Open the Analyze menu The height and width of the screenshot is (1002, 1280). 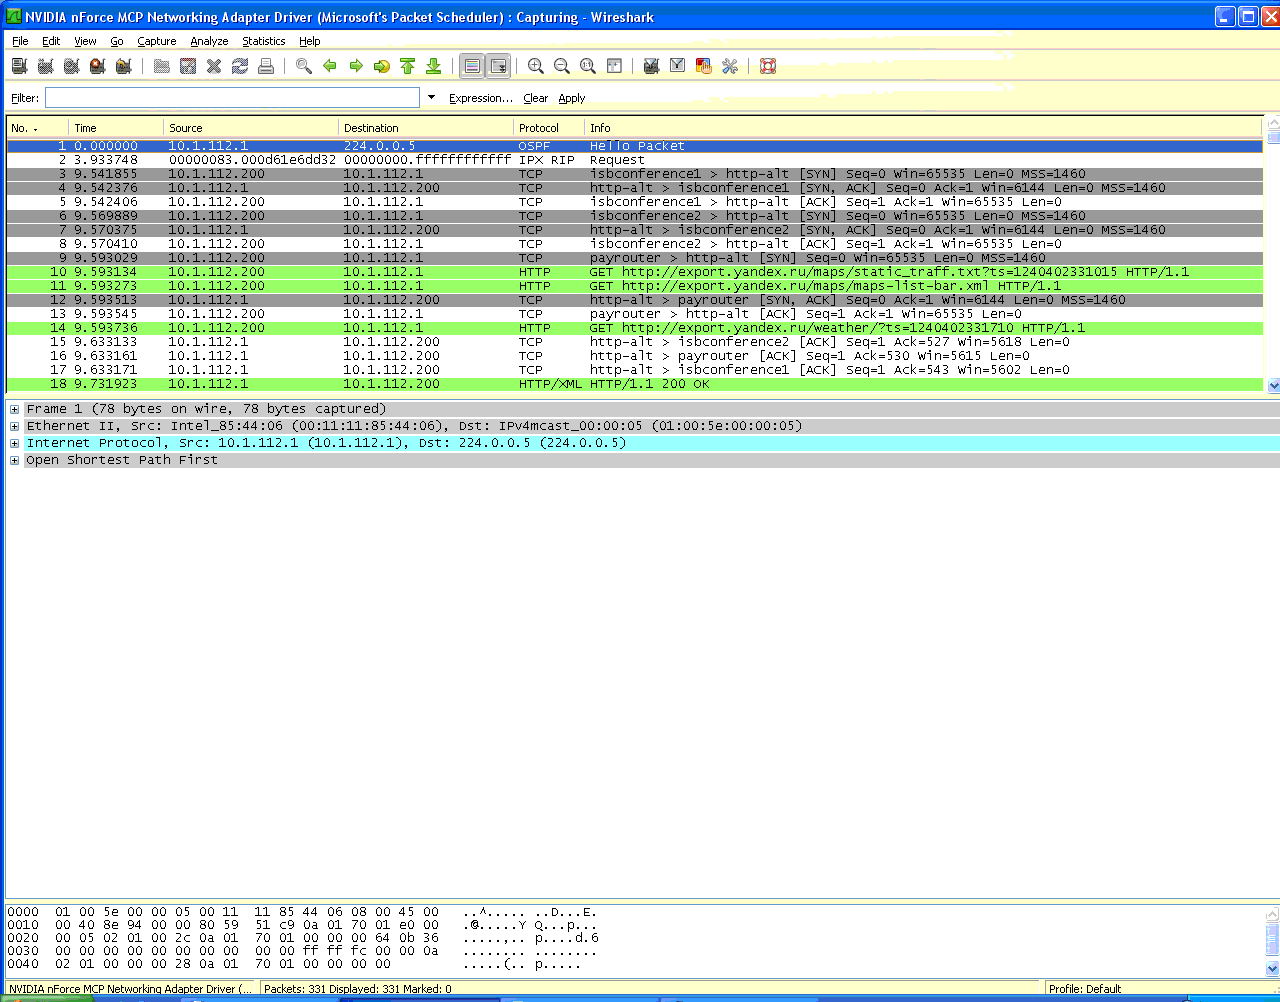coord(209,41)
